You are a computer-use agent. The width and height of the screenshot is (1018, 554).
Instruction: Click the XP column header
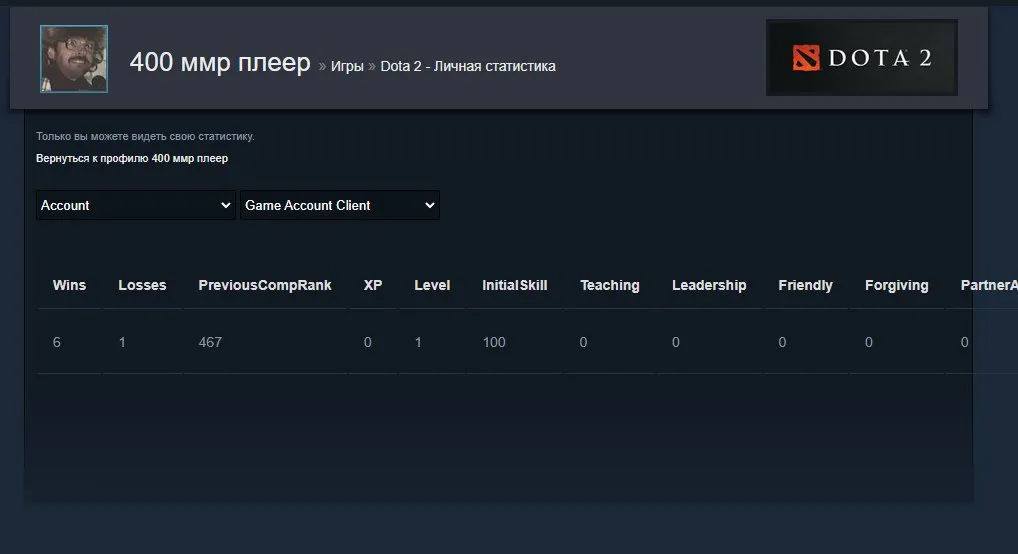[373, 285]
